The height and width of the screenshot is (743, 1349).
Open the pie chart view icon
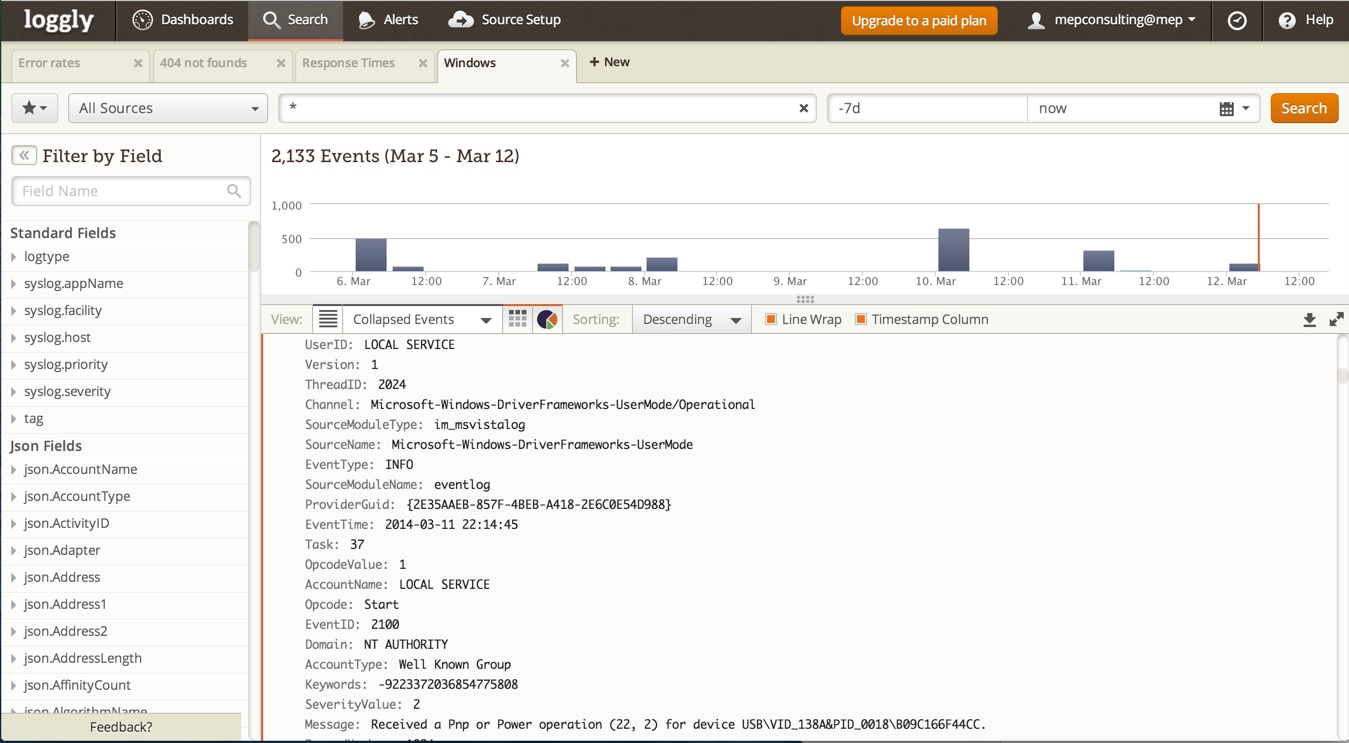click(547, 319)
